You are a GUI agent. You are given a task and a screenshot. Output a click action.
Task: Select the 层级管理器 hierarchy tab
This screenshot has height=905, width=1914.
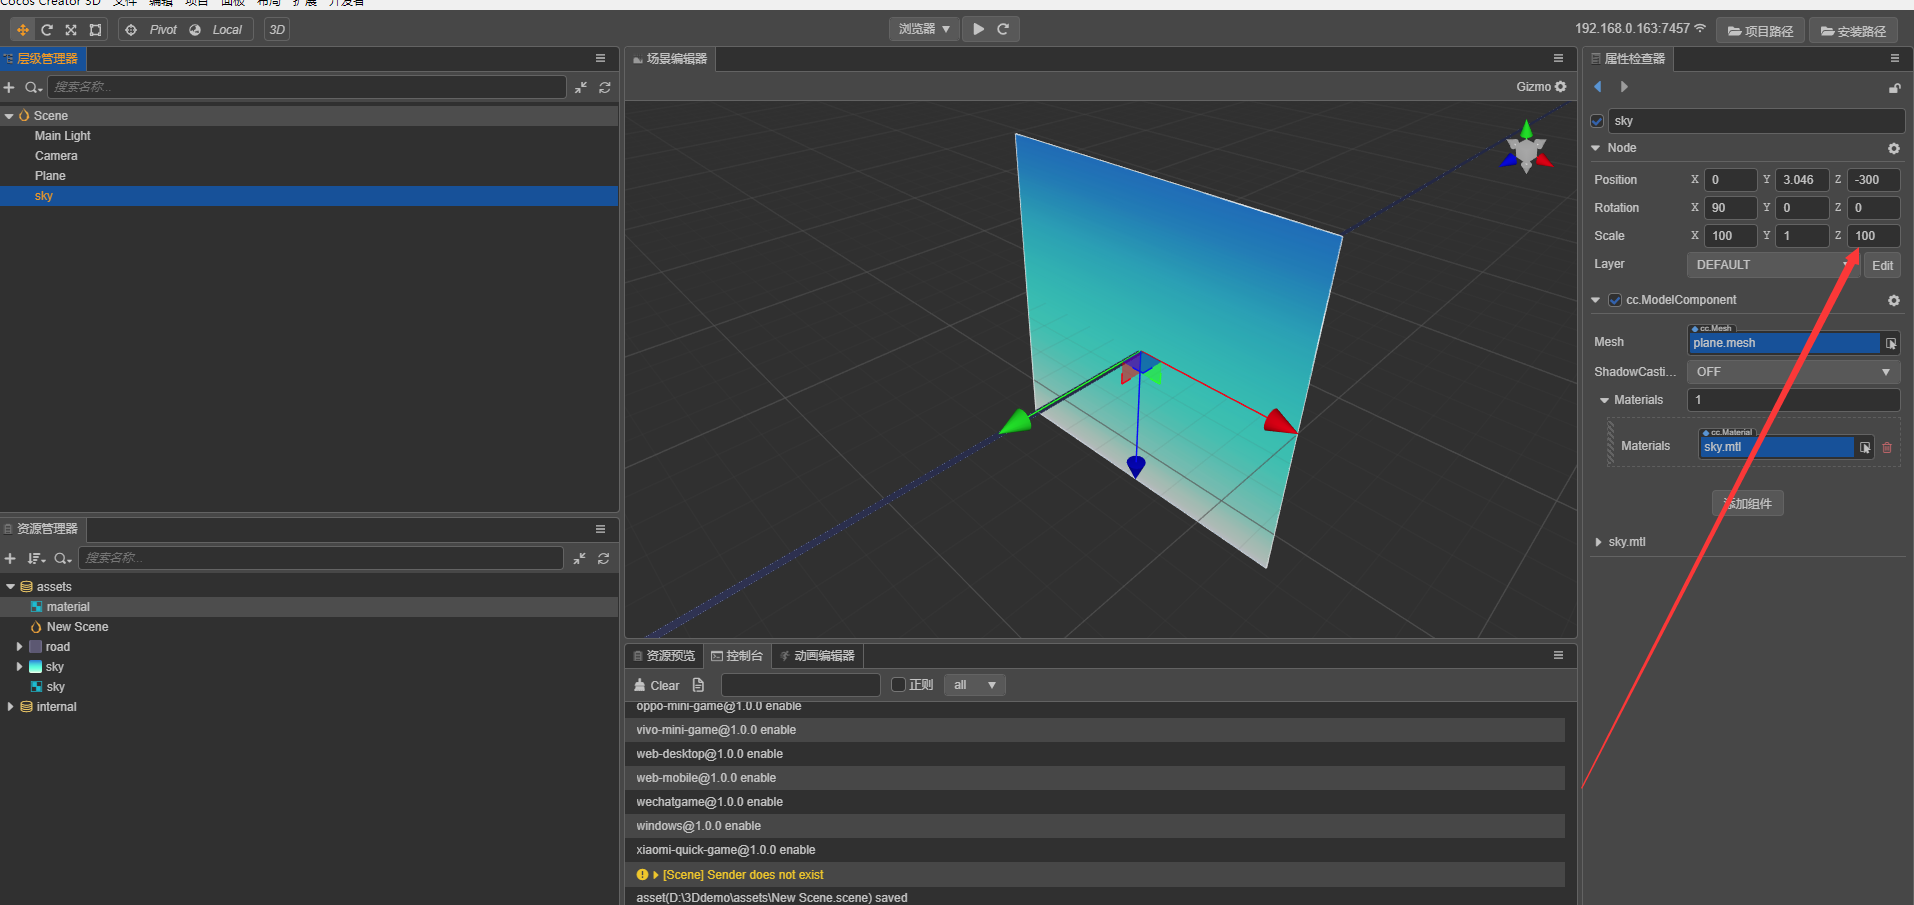pyautogui.click(x=41, y=59)
